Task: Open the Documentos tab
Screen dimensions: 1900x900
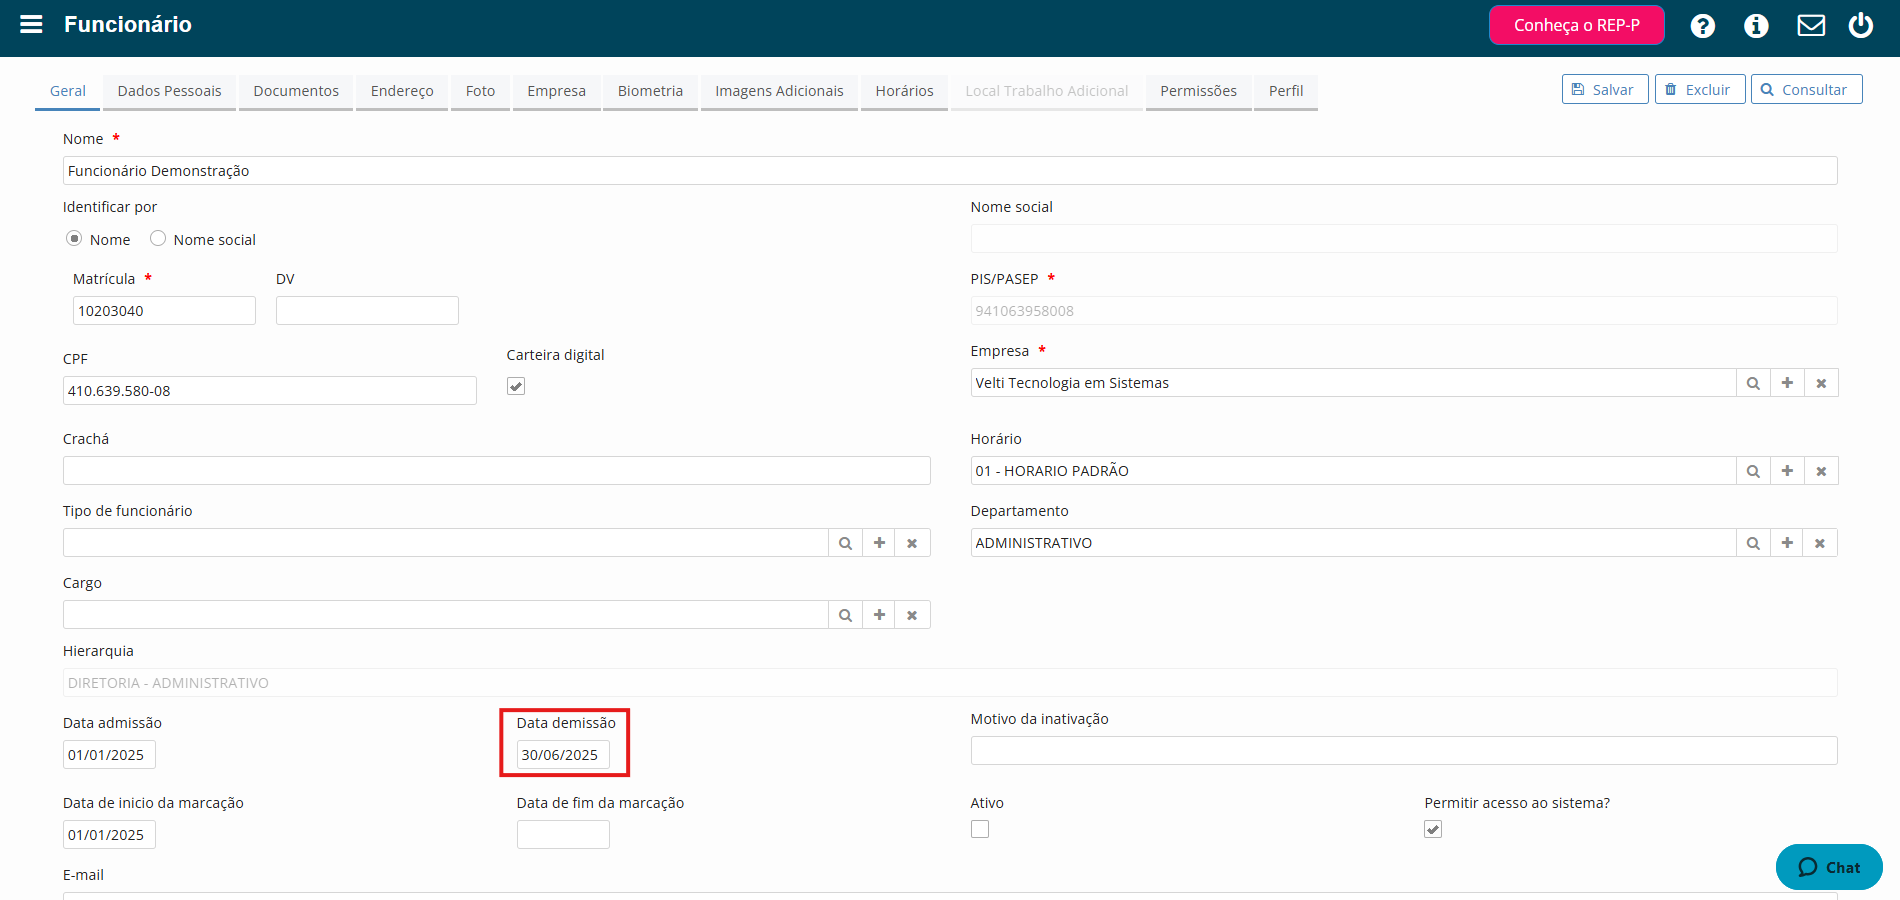Action: click(x=296, y=91)
